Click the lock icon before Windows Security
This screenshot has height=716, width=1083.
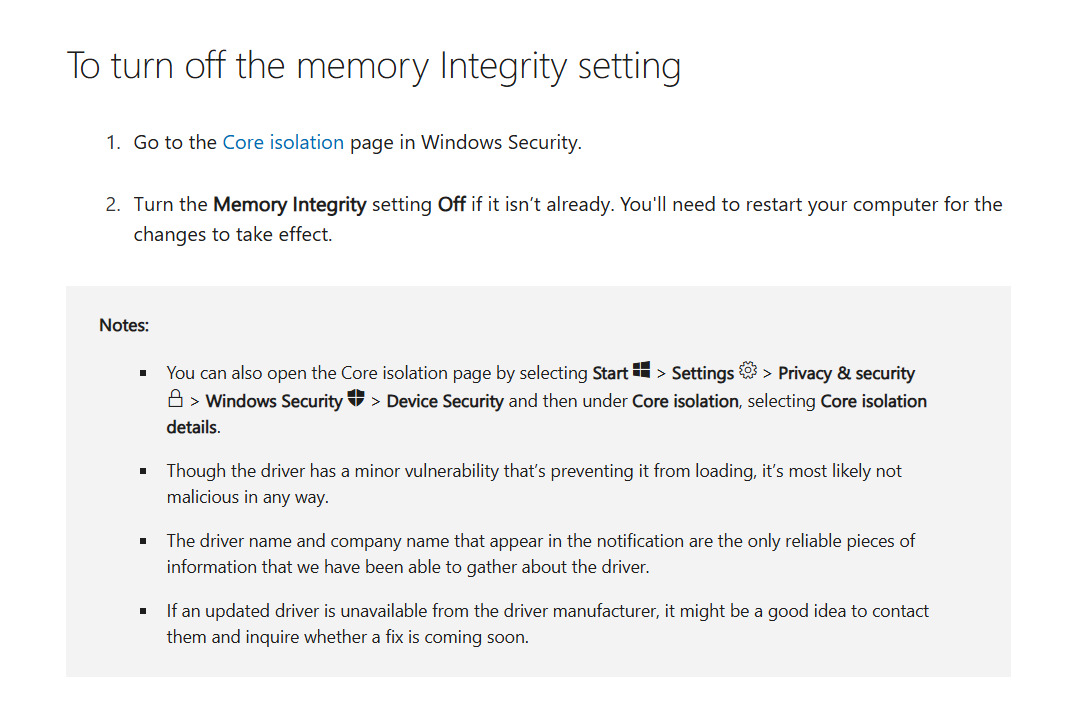pyautogui.click(x=175, y=399)
